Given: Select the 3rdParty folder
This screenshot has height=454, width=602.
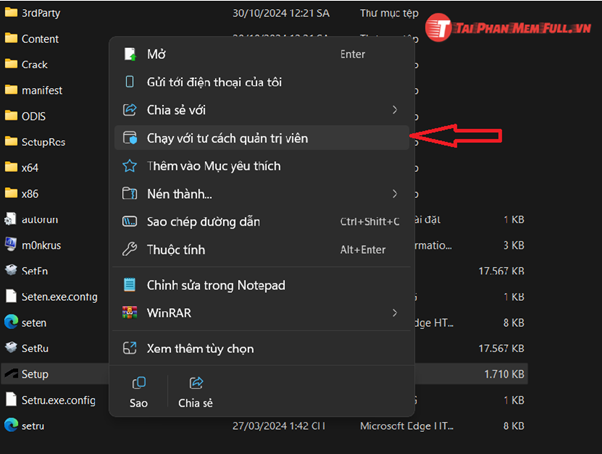Looking at the screenshot, I should point(42,13).
